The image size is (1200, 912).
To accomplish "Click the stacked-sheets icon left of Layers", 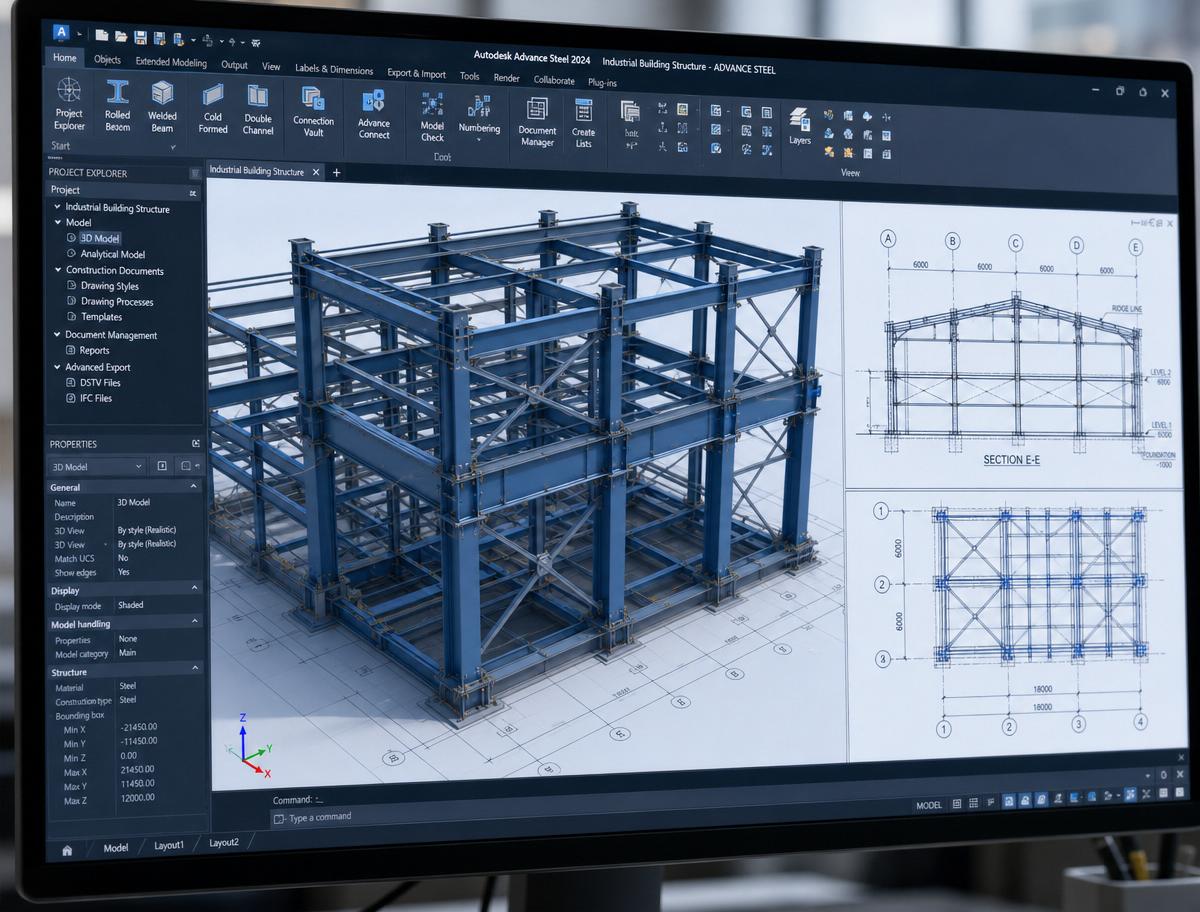I will pos(630,111).
